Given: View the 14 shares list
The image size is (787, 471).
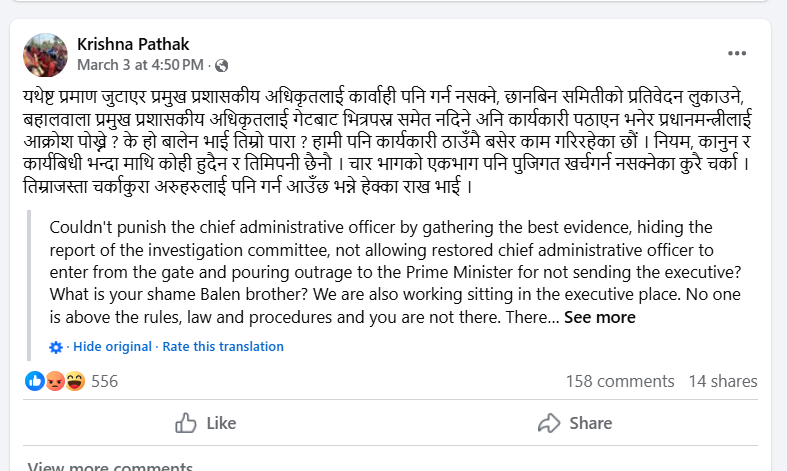Looking at the screenshot, I should tap(723, 381).
